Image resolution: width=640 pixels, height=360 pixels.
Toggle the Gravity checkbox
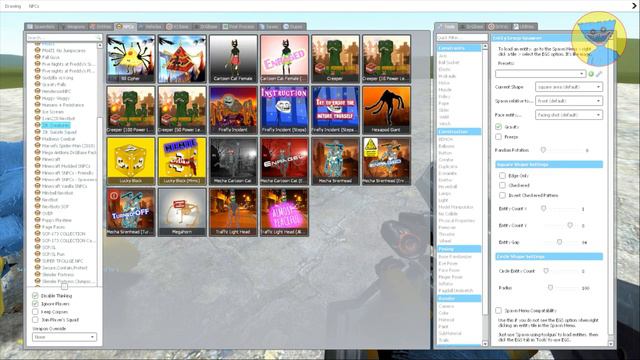pyautogui.click(x=498, y=127)
